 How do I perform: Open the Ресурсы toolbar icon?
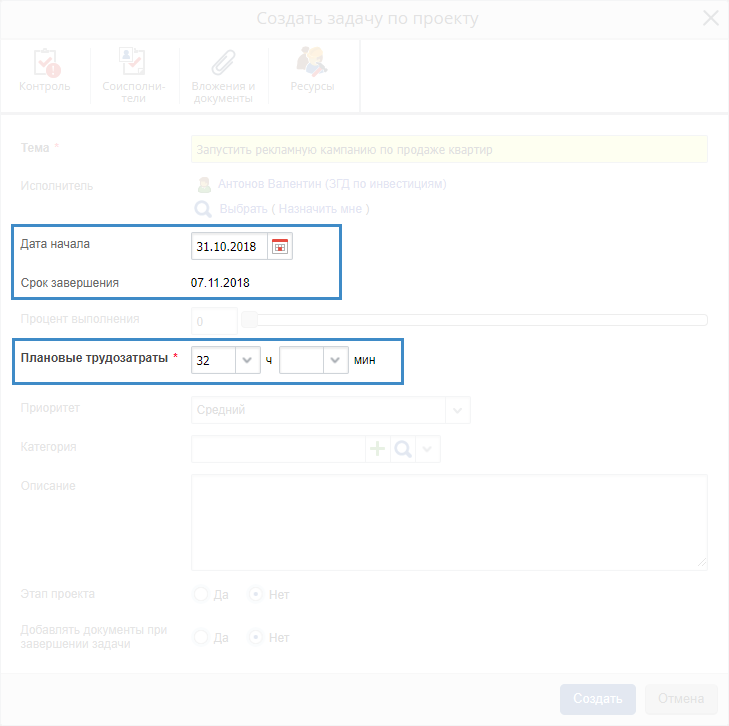pos(311,63)
